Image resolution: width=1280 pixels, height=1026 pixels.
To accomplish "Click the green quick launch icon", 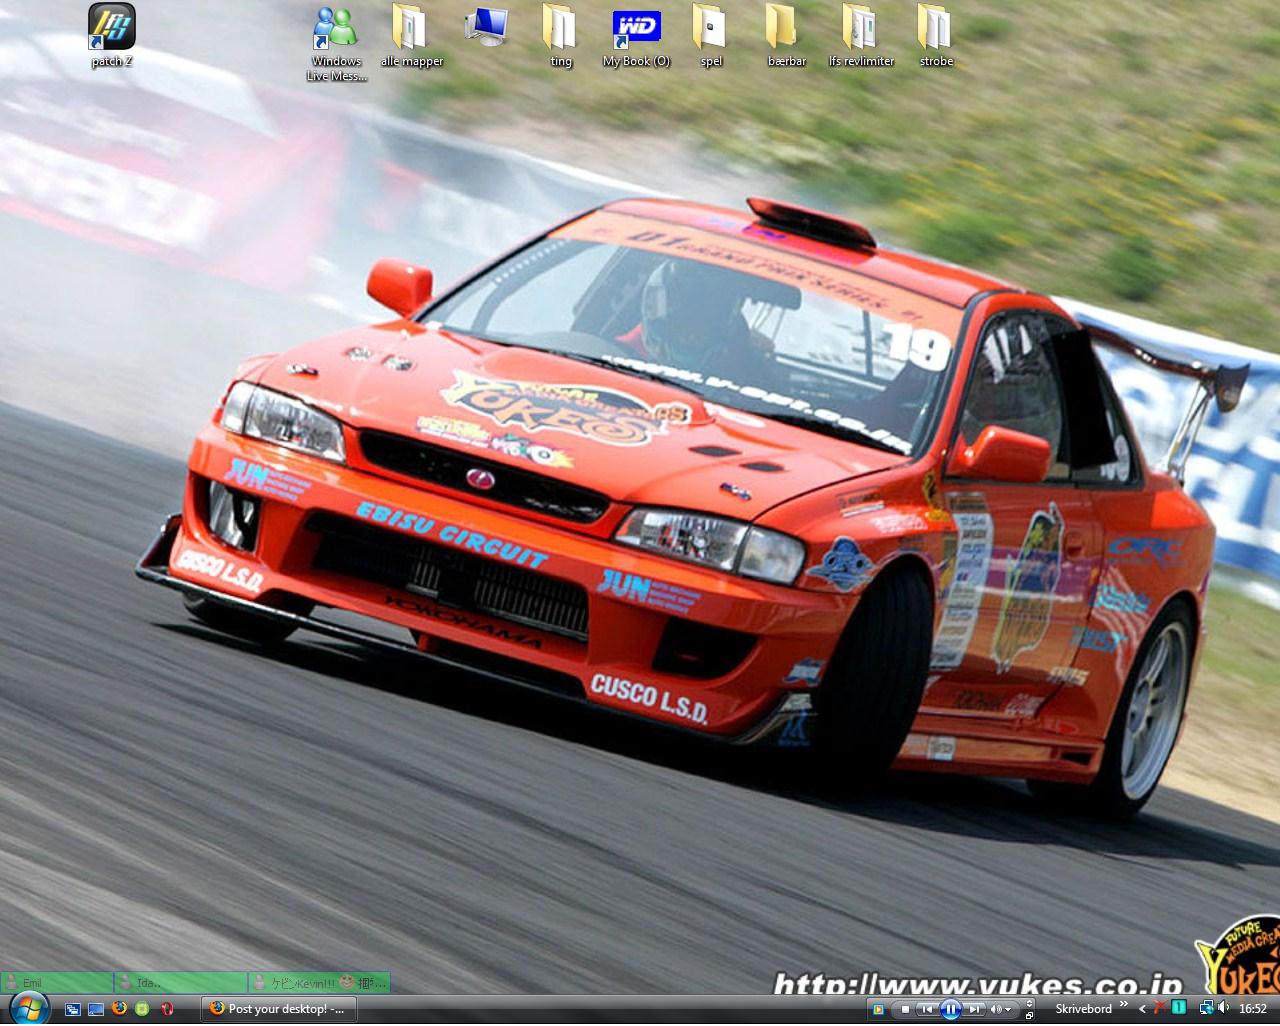I will click(x=143, y=1009).
